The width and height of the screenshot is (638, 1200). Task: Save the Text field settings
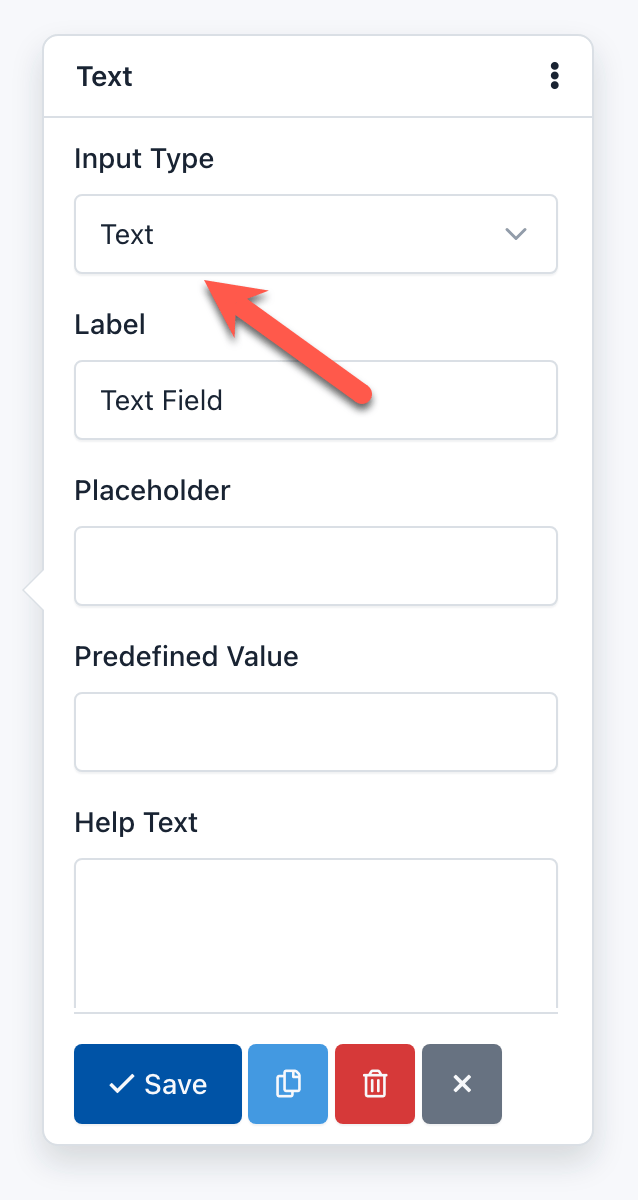(x=157, y=1083)
